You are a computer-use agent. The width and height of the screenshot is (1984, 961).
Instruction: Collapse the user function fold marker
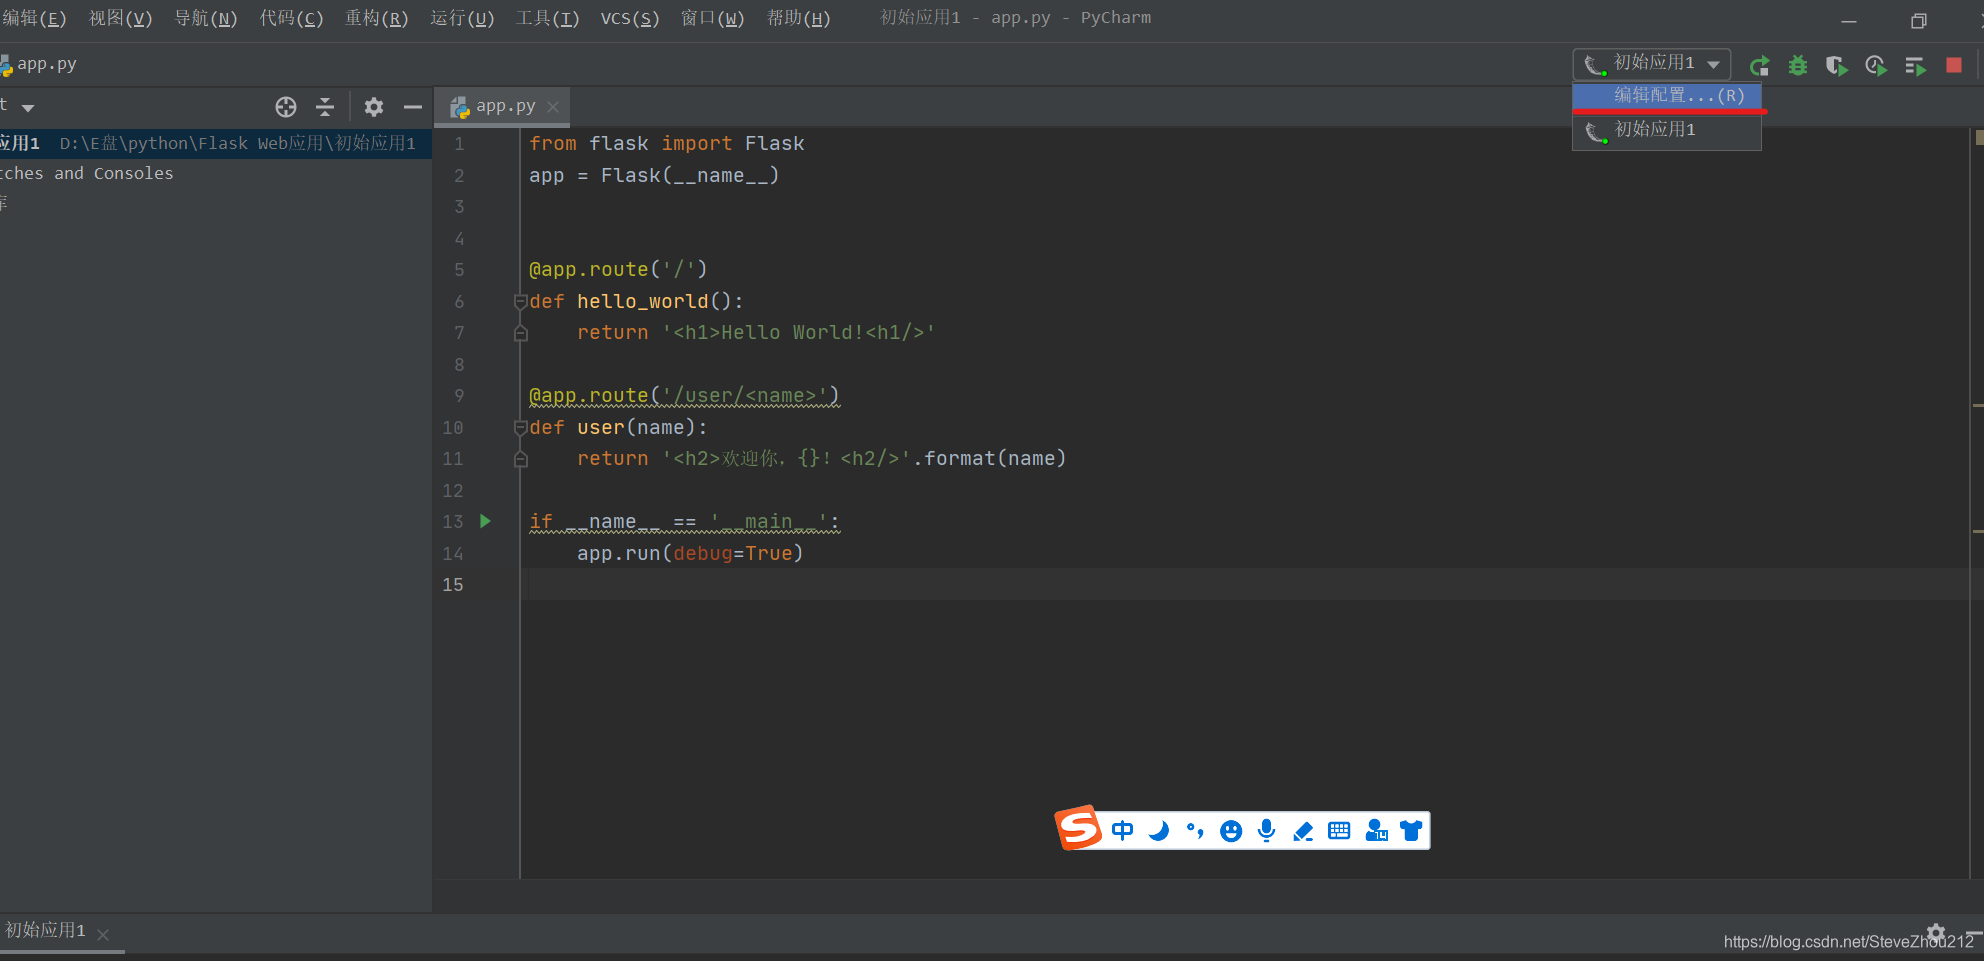(520, 427)
